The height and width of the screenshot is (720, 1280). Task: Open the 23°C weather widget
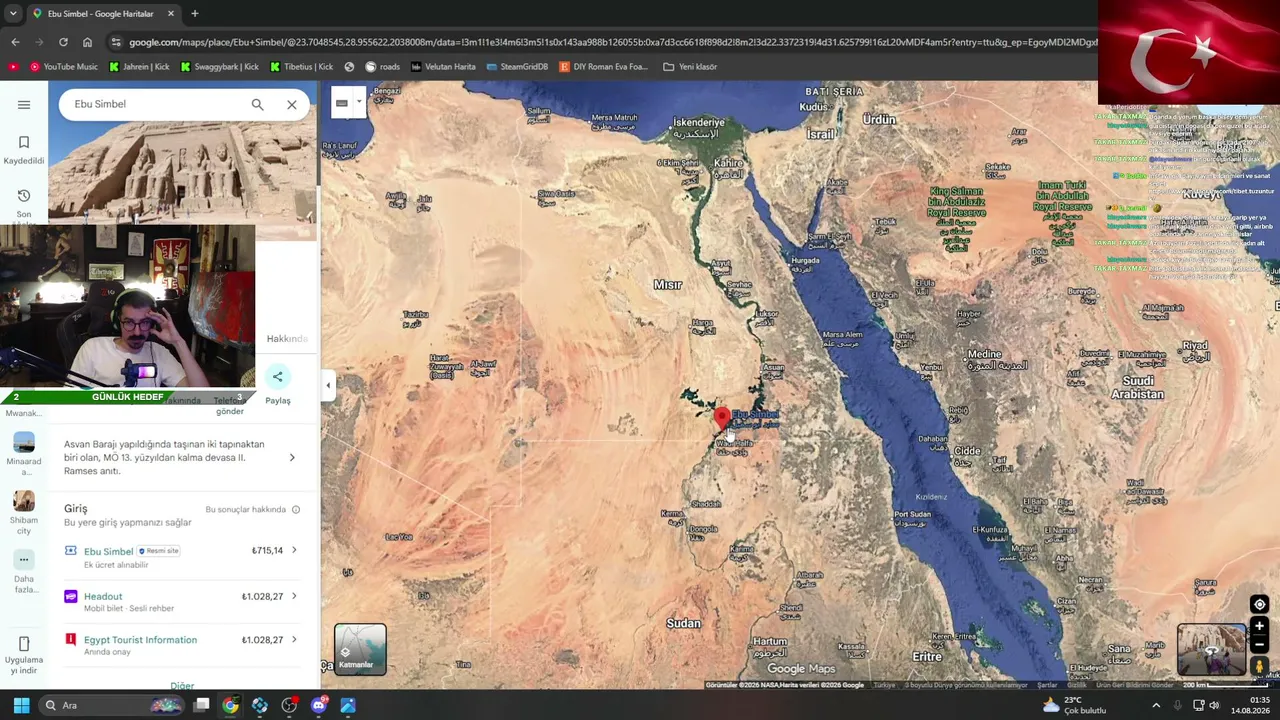point(1074,705)
